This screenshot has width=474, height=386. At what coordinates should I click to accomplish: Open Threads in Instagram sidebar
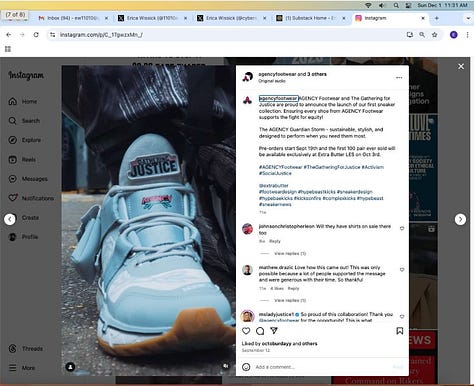(x=26, y=349)
